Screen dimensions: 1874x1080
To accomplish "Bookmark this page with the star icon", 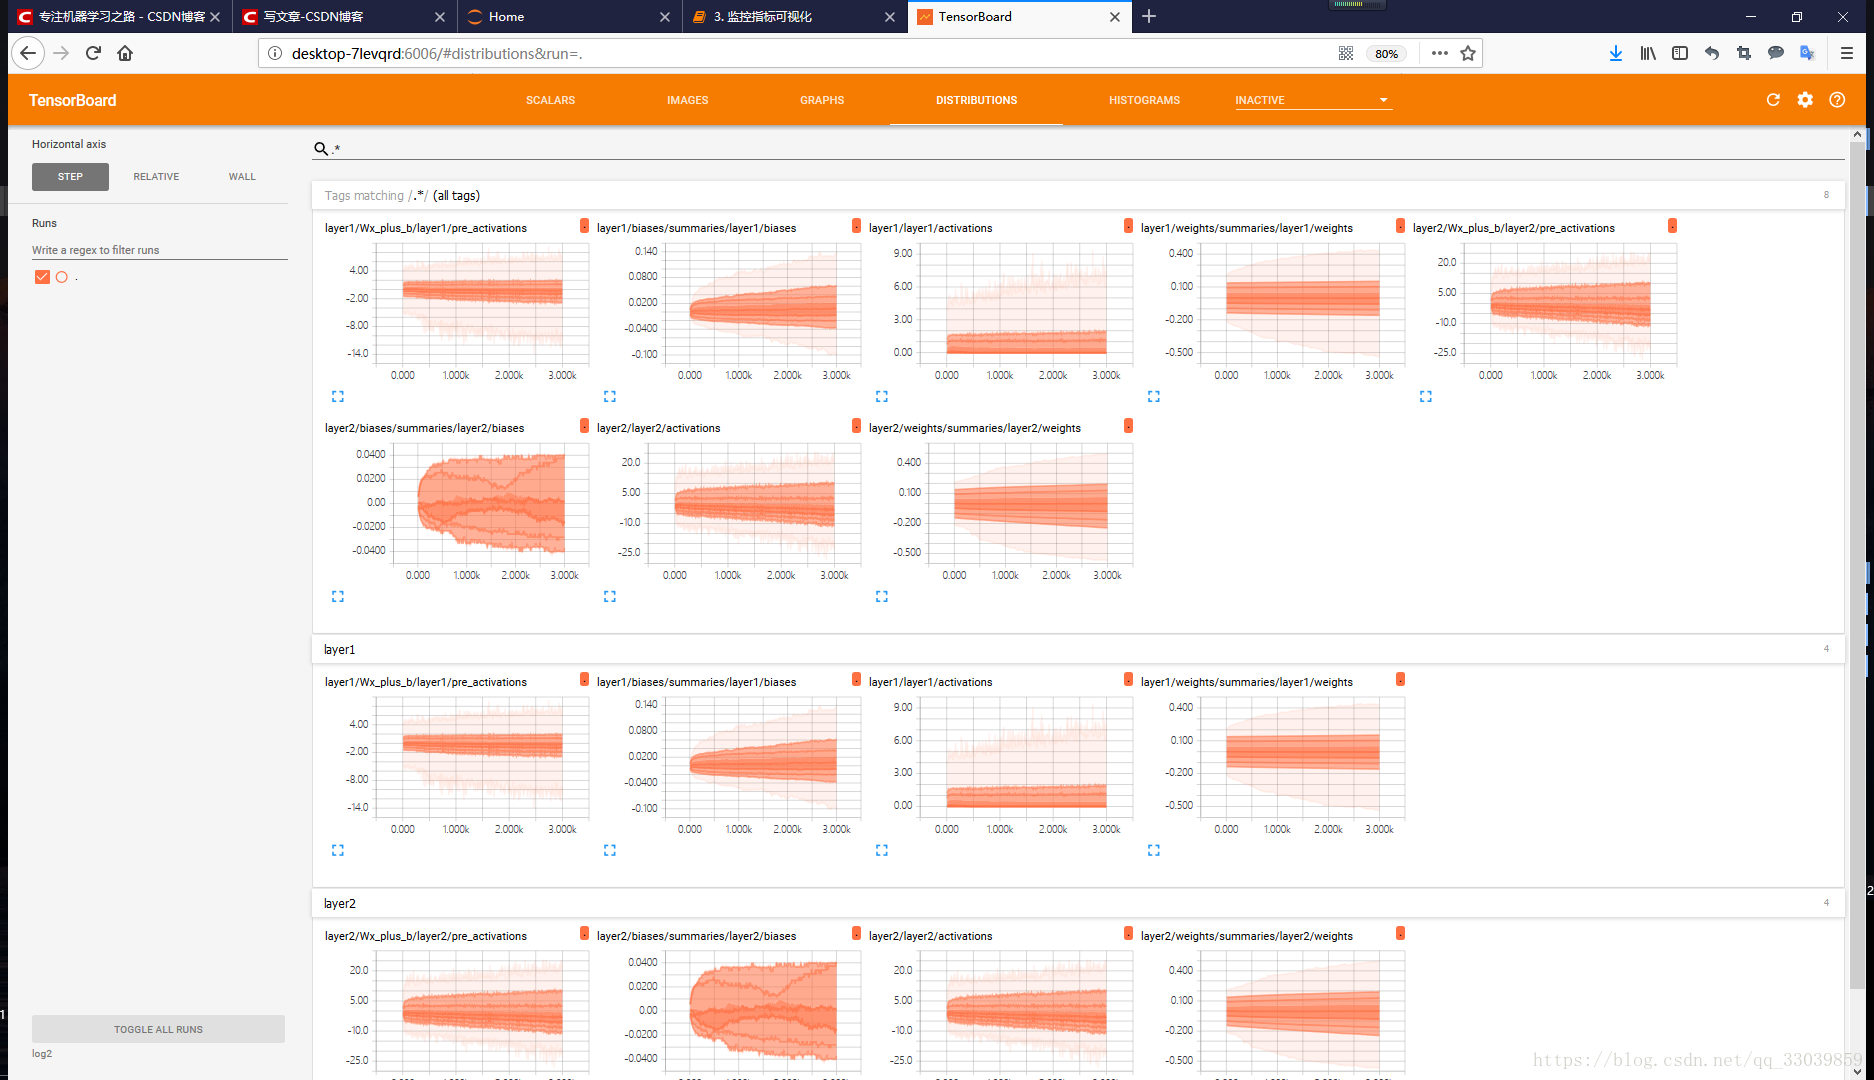I will 1468,53.
